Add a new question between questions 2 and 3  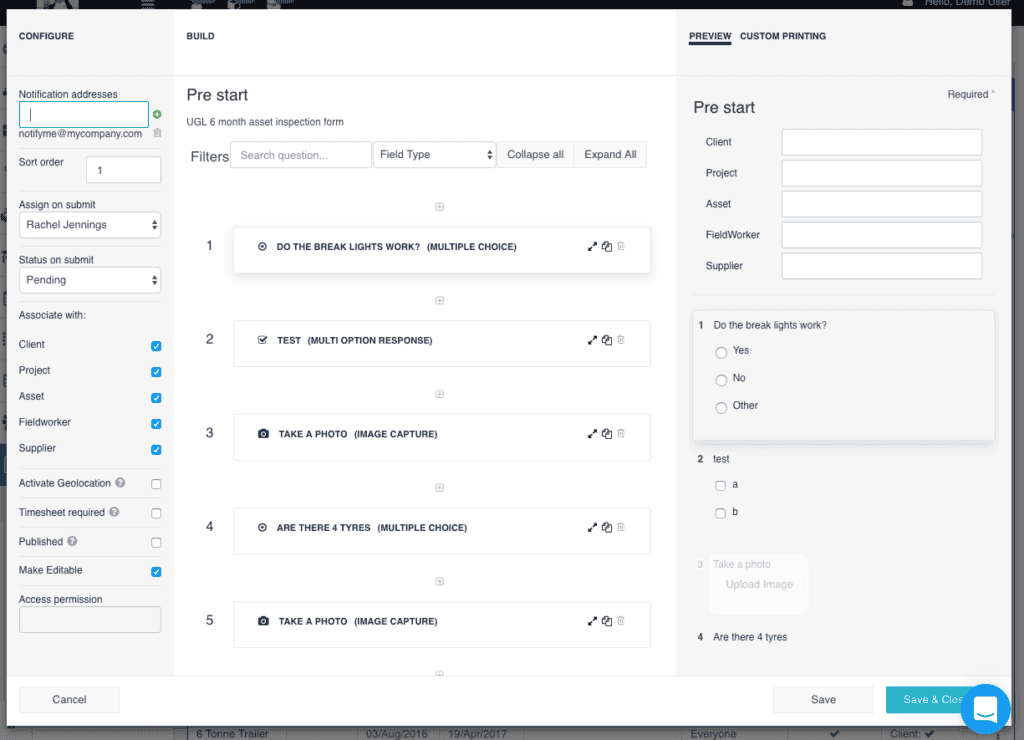point(439,394)
